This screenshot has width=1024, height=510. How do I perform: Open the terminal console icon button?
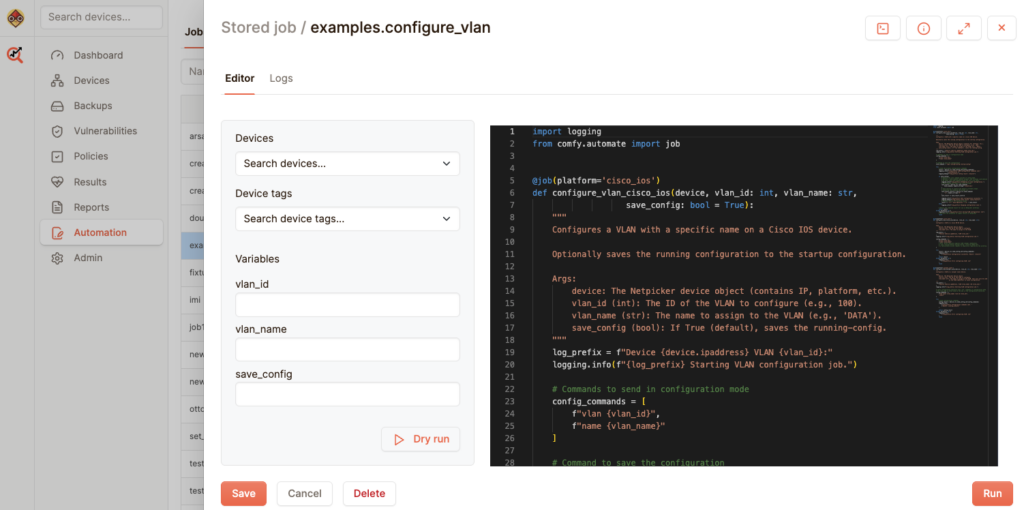pos(882,29)
